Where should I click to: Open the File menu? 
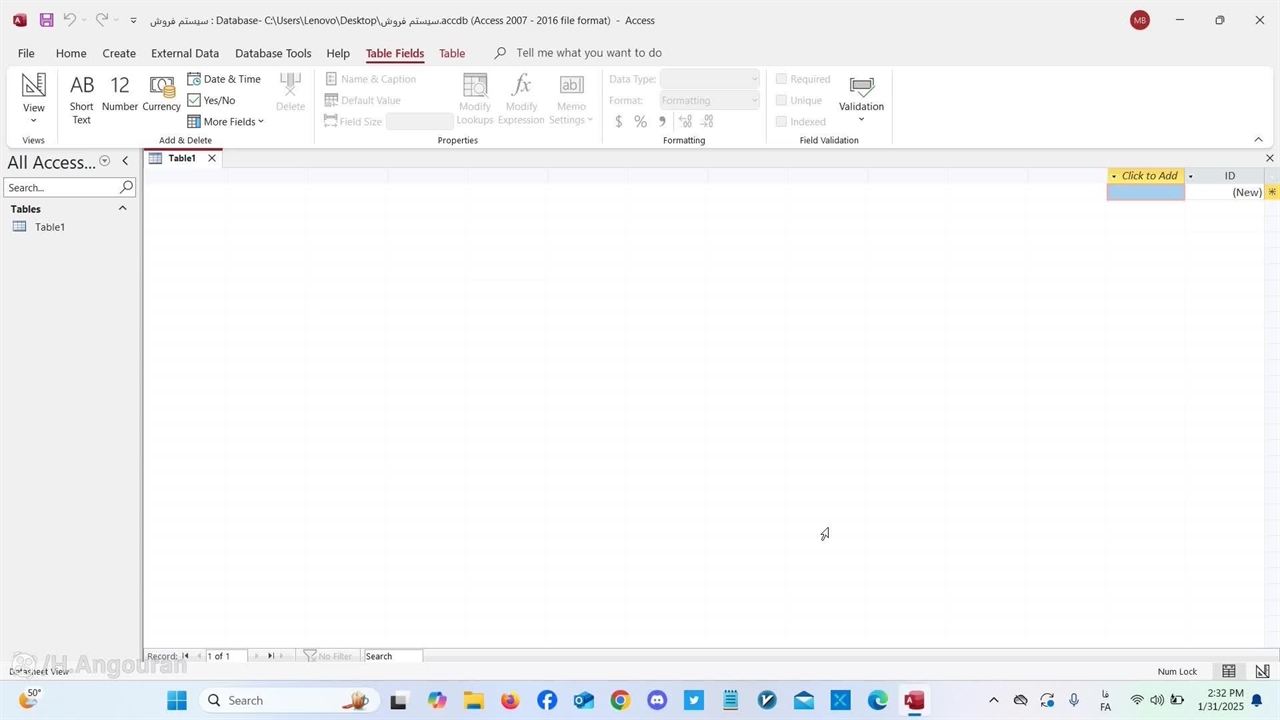click(x=26, y=53)
